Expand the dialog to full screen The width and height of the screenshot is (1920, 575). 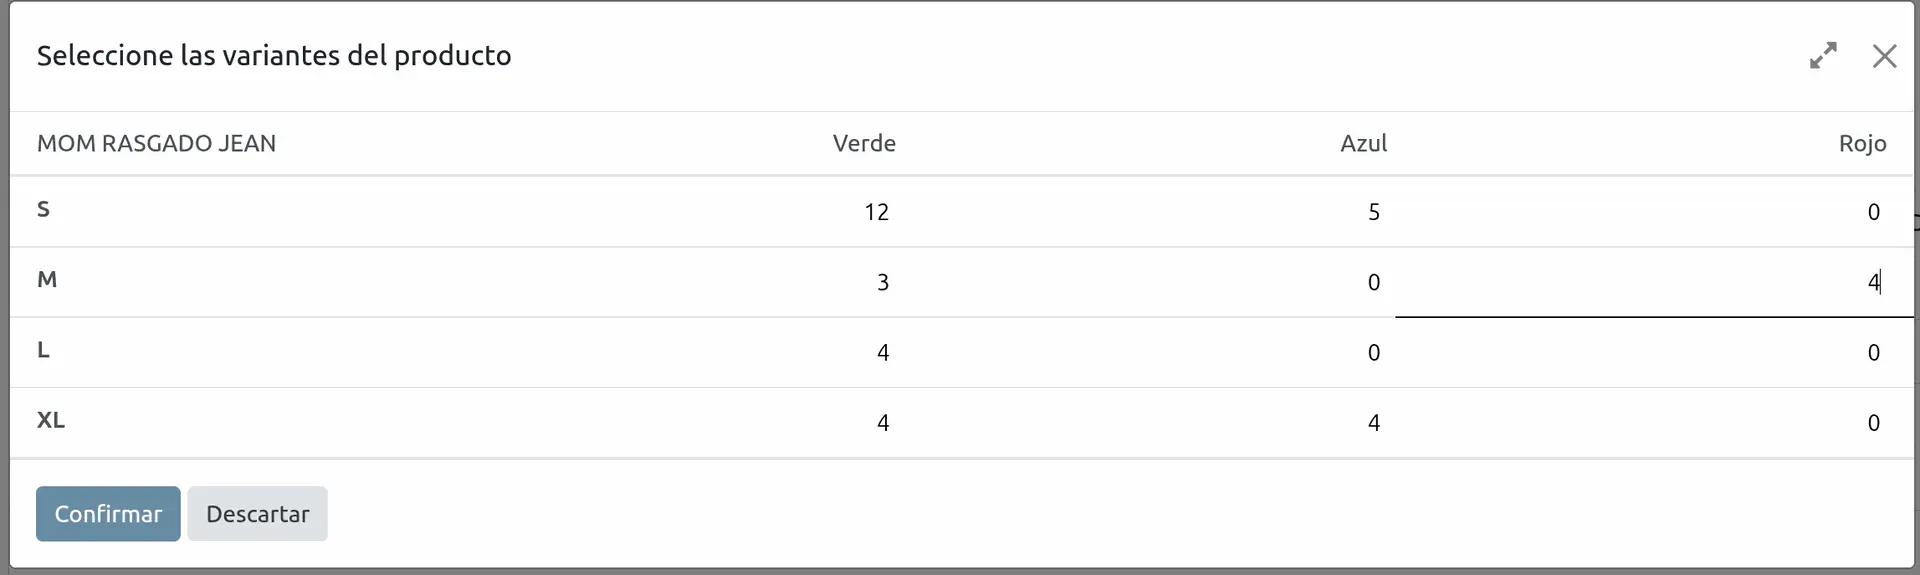[1823, 56]
